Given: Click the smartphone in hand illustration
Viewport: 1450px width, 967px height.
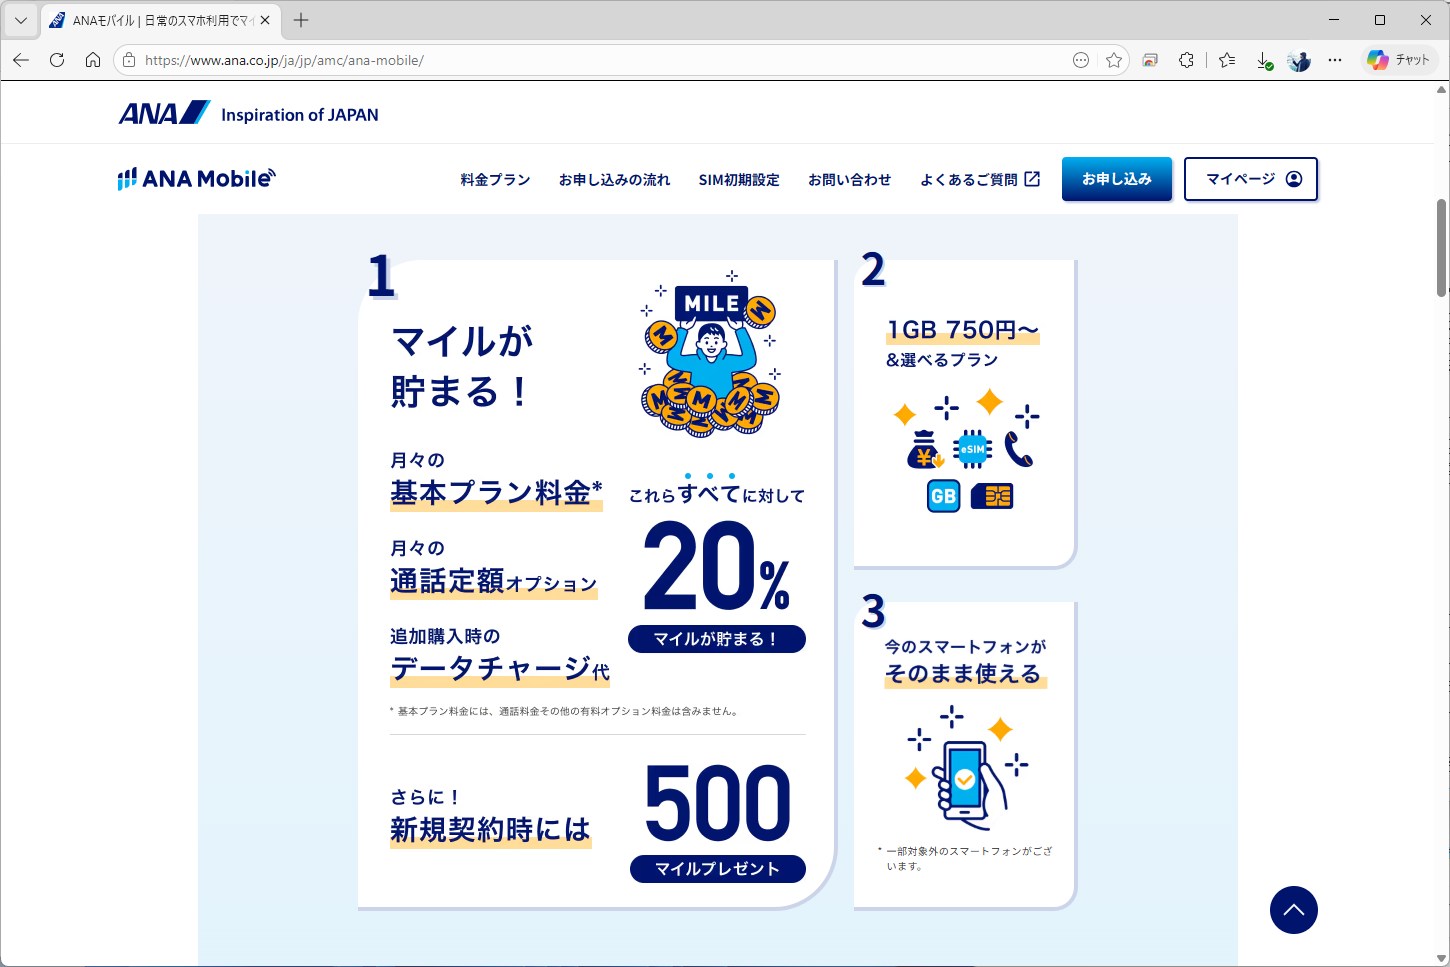Looking at the screenshot, I should click(966, 767).
